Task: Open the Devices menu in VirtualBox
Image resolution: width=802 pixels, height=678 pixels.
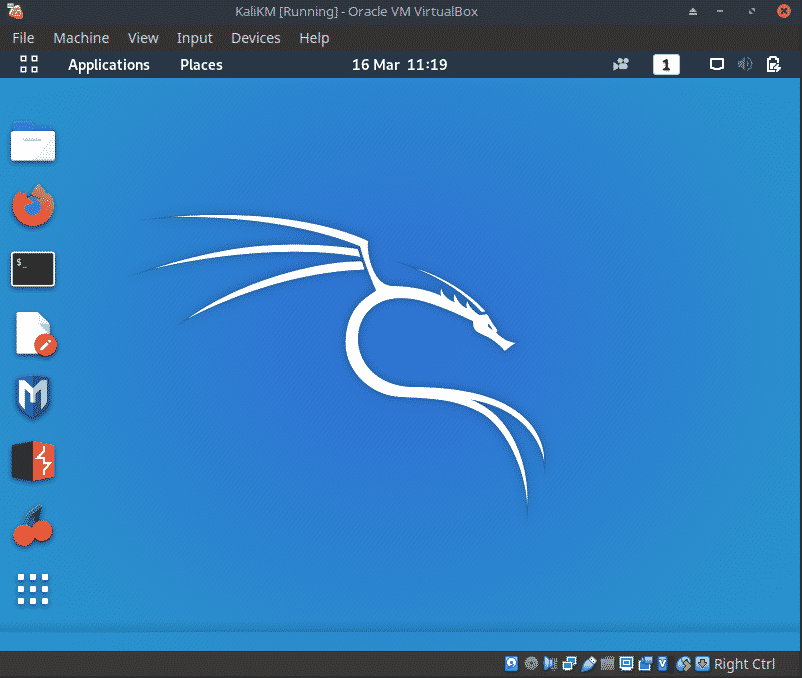Action: pyautogui.click(x=255, y=38)
